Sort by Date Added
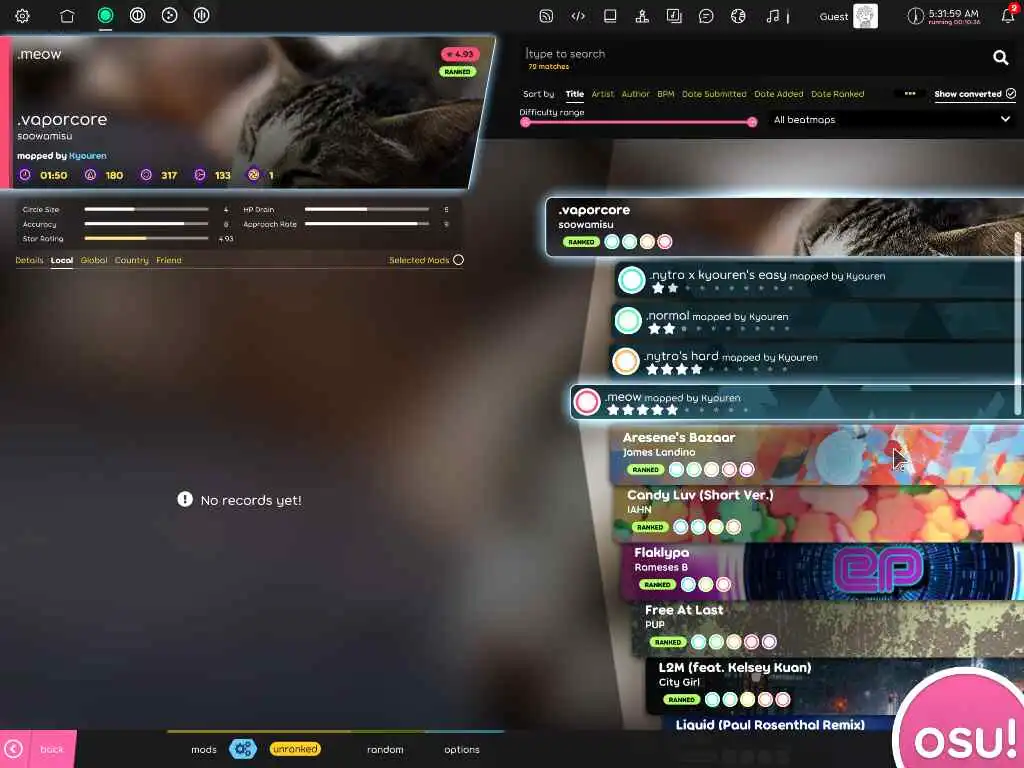 (x=778, y=94)
